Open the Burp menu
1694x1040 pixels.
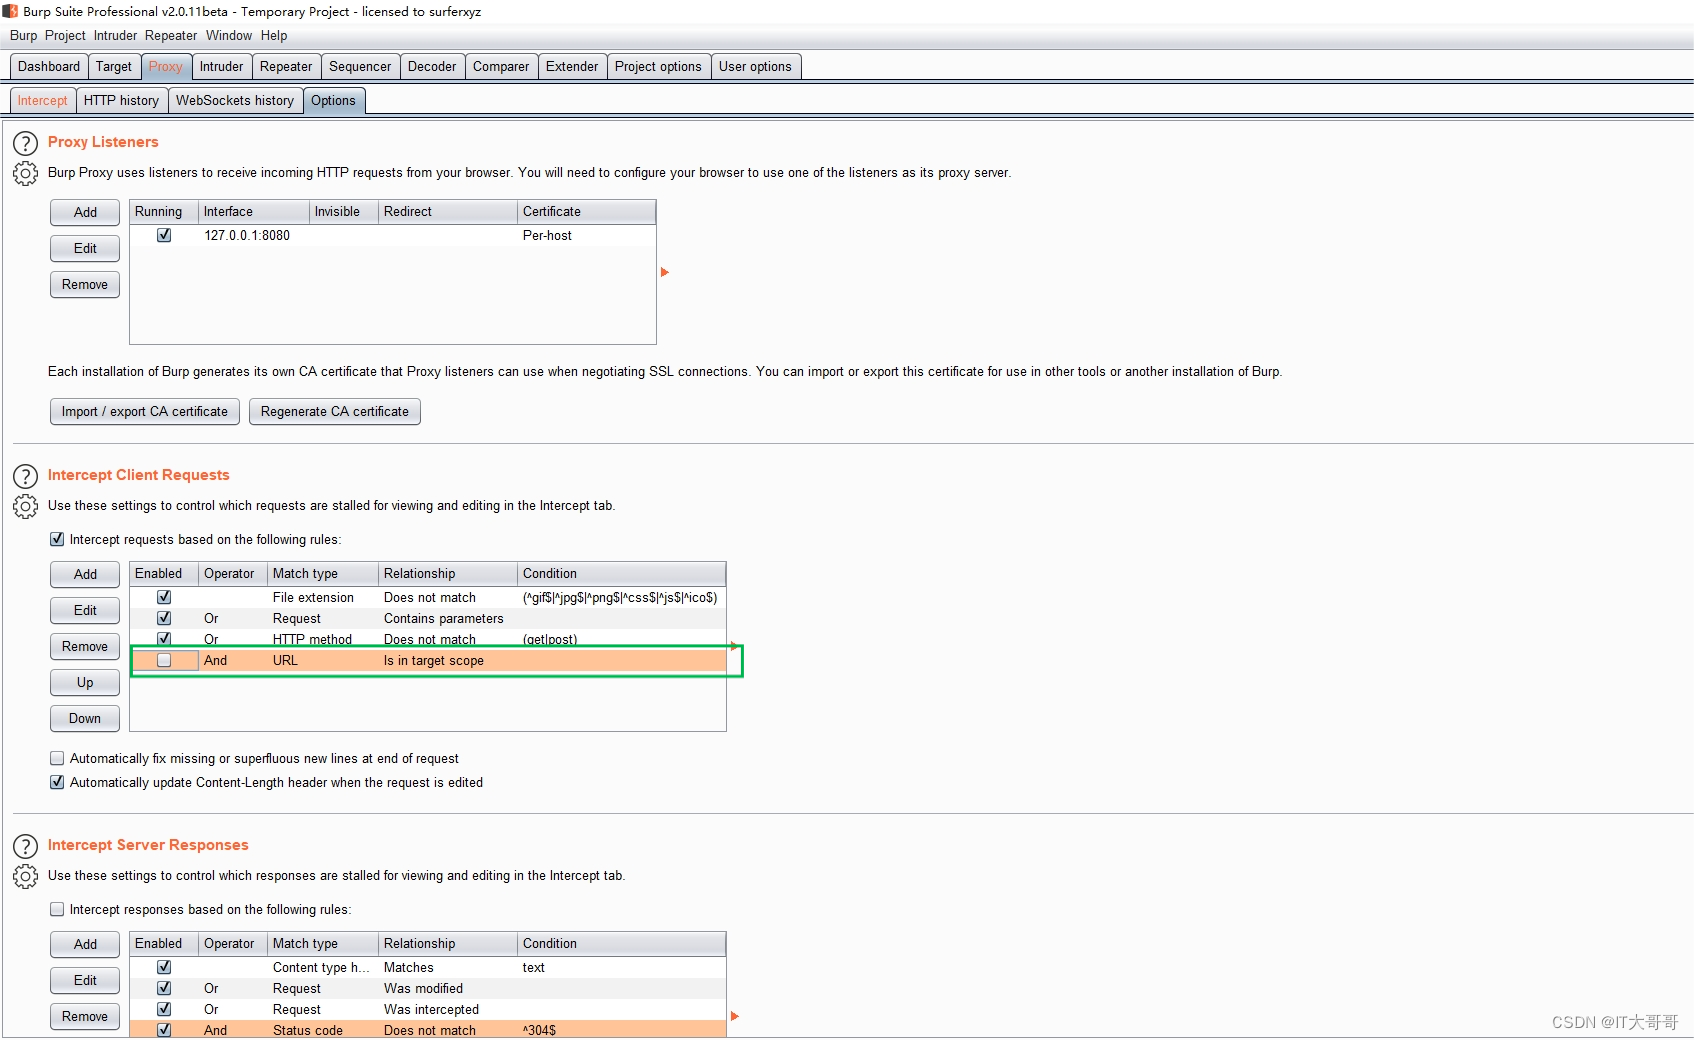click(23, 36)
